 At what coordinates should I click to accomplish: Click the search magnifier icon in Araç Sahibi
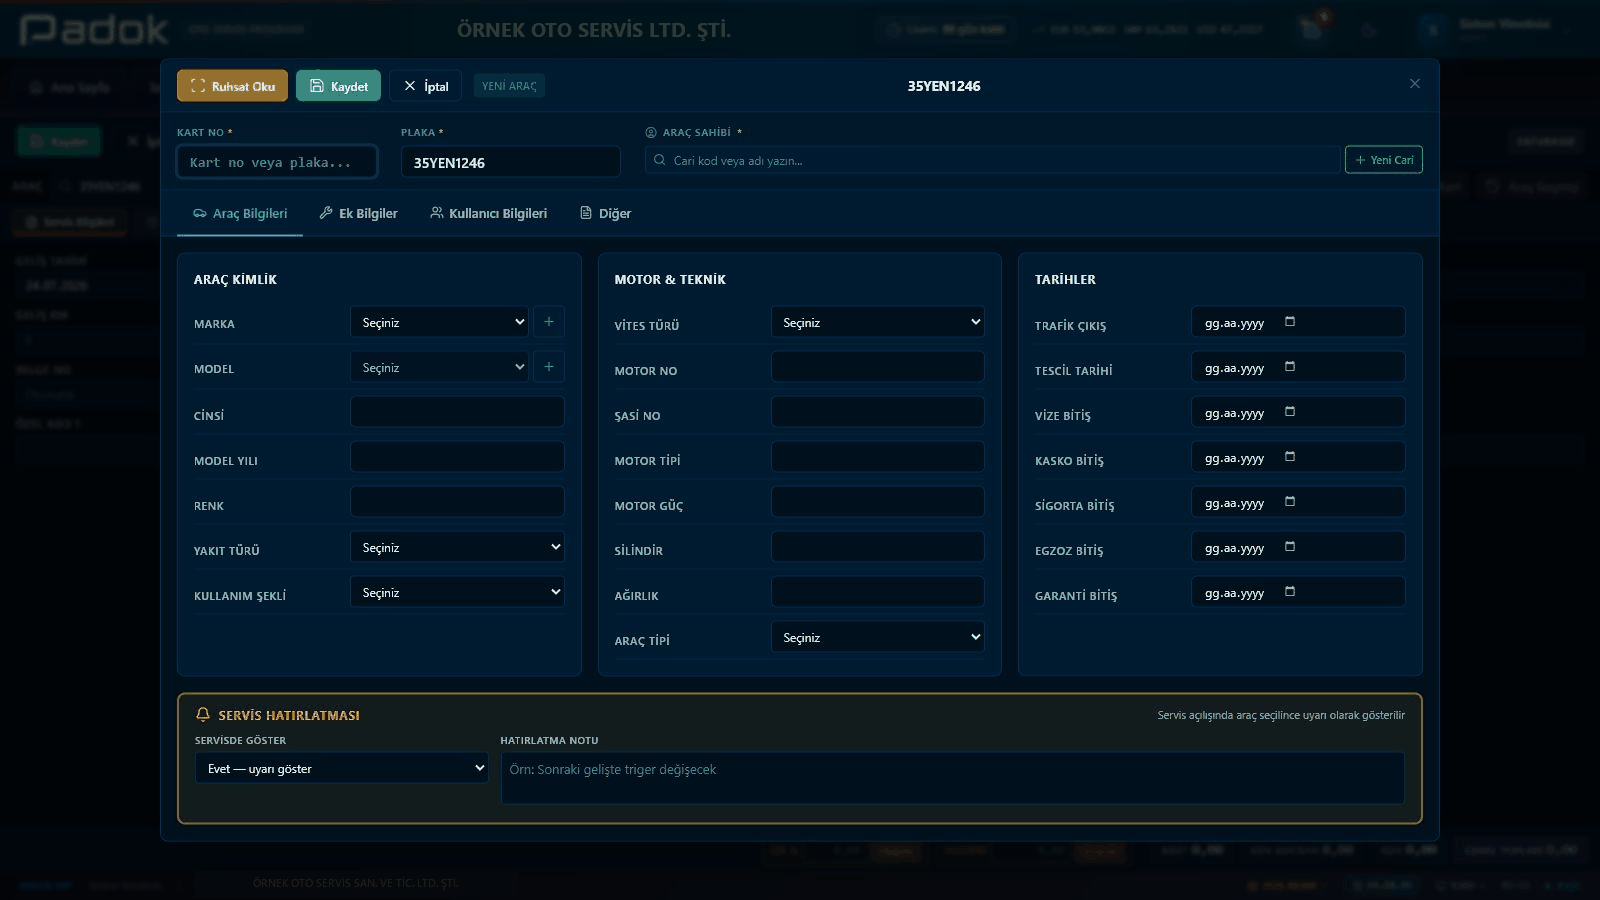click(660, 160)
